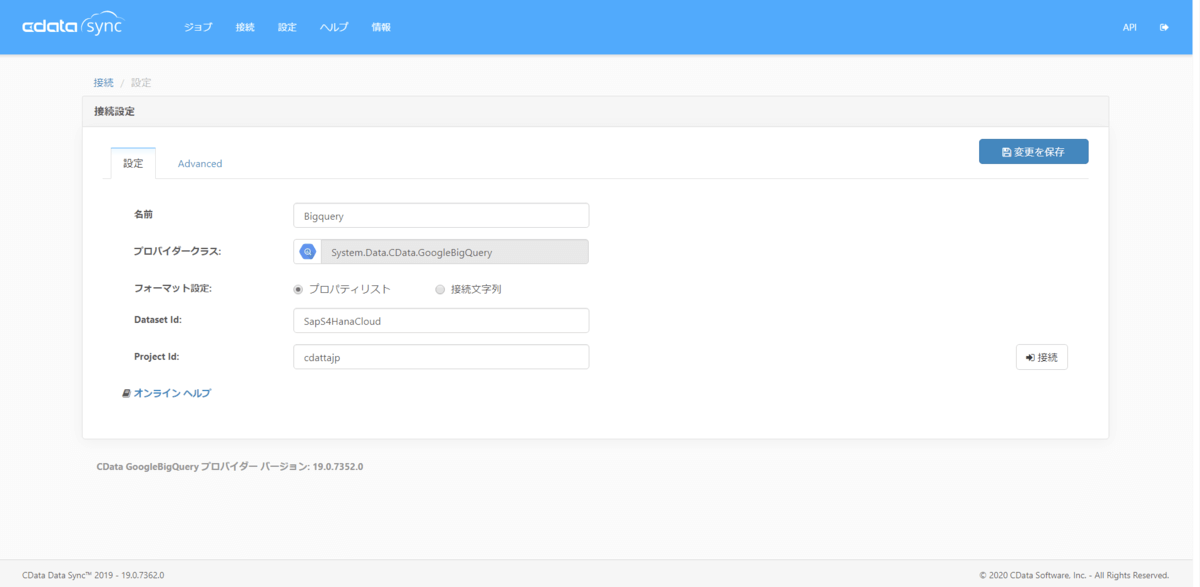This screenshot has width=1200, height=587.
Task: Click the 2020 CData Software copyright text
Action: pos(1075,575)
